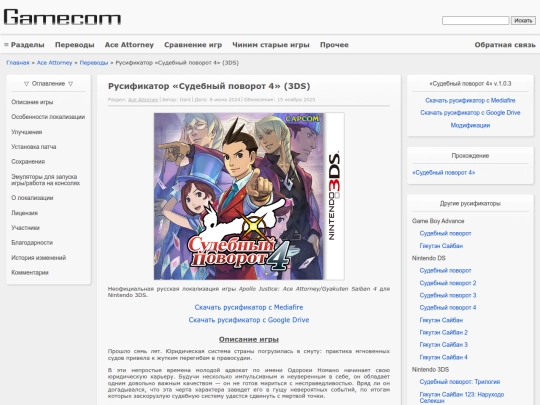Go to Переводы in breadcrumbs

pos(94,63)
